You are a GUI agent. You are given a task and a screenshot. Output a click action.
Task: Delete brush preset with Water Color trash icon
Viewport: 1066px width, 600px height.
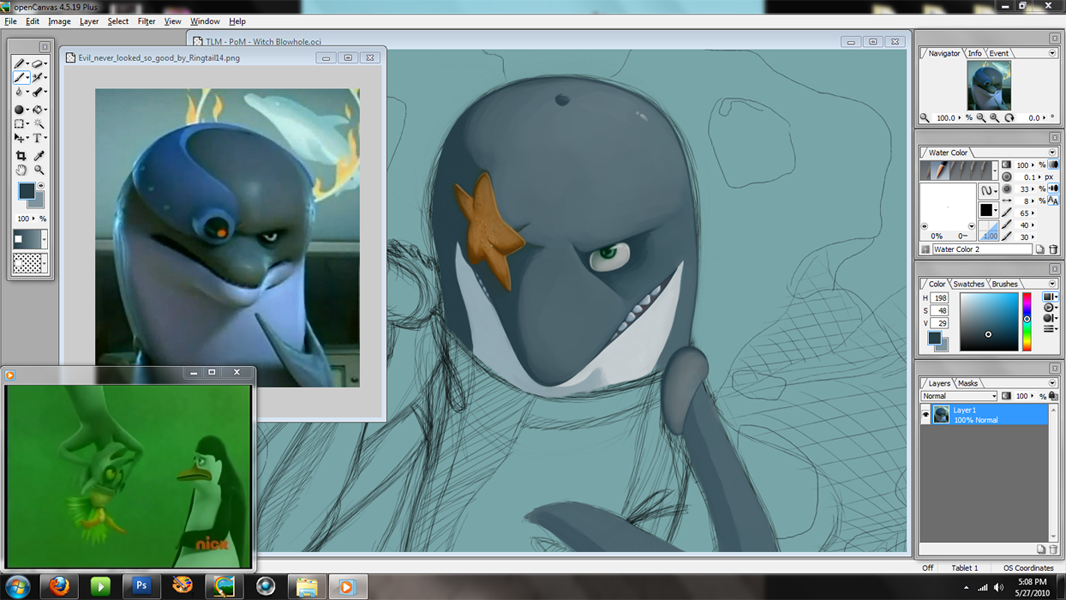click(1053, 249)
